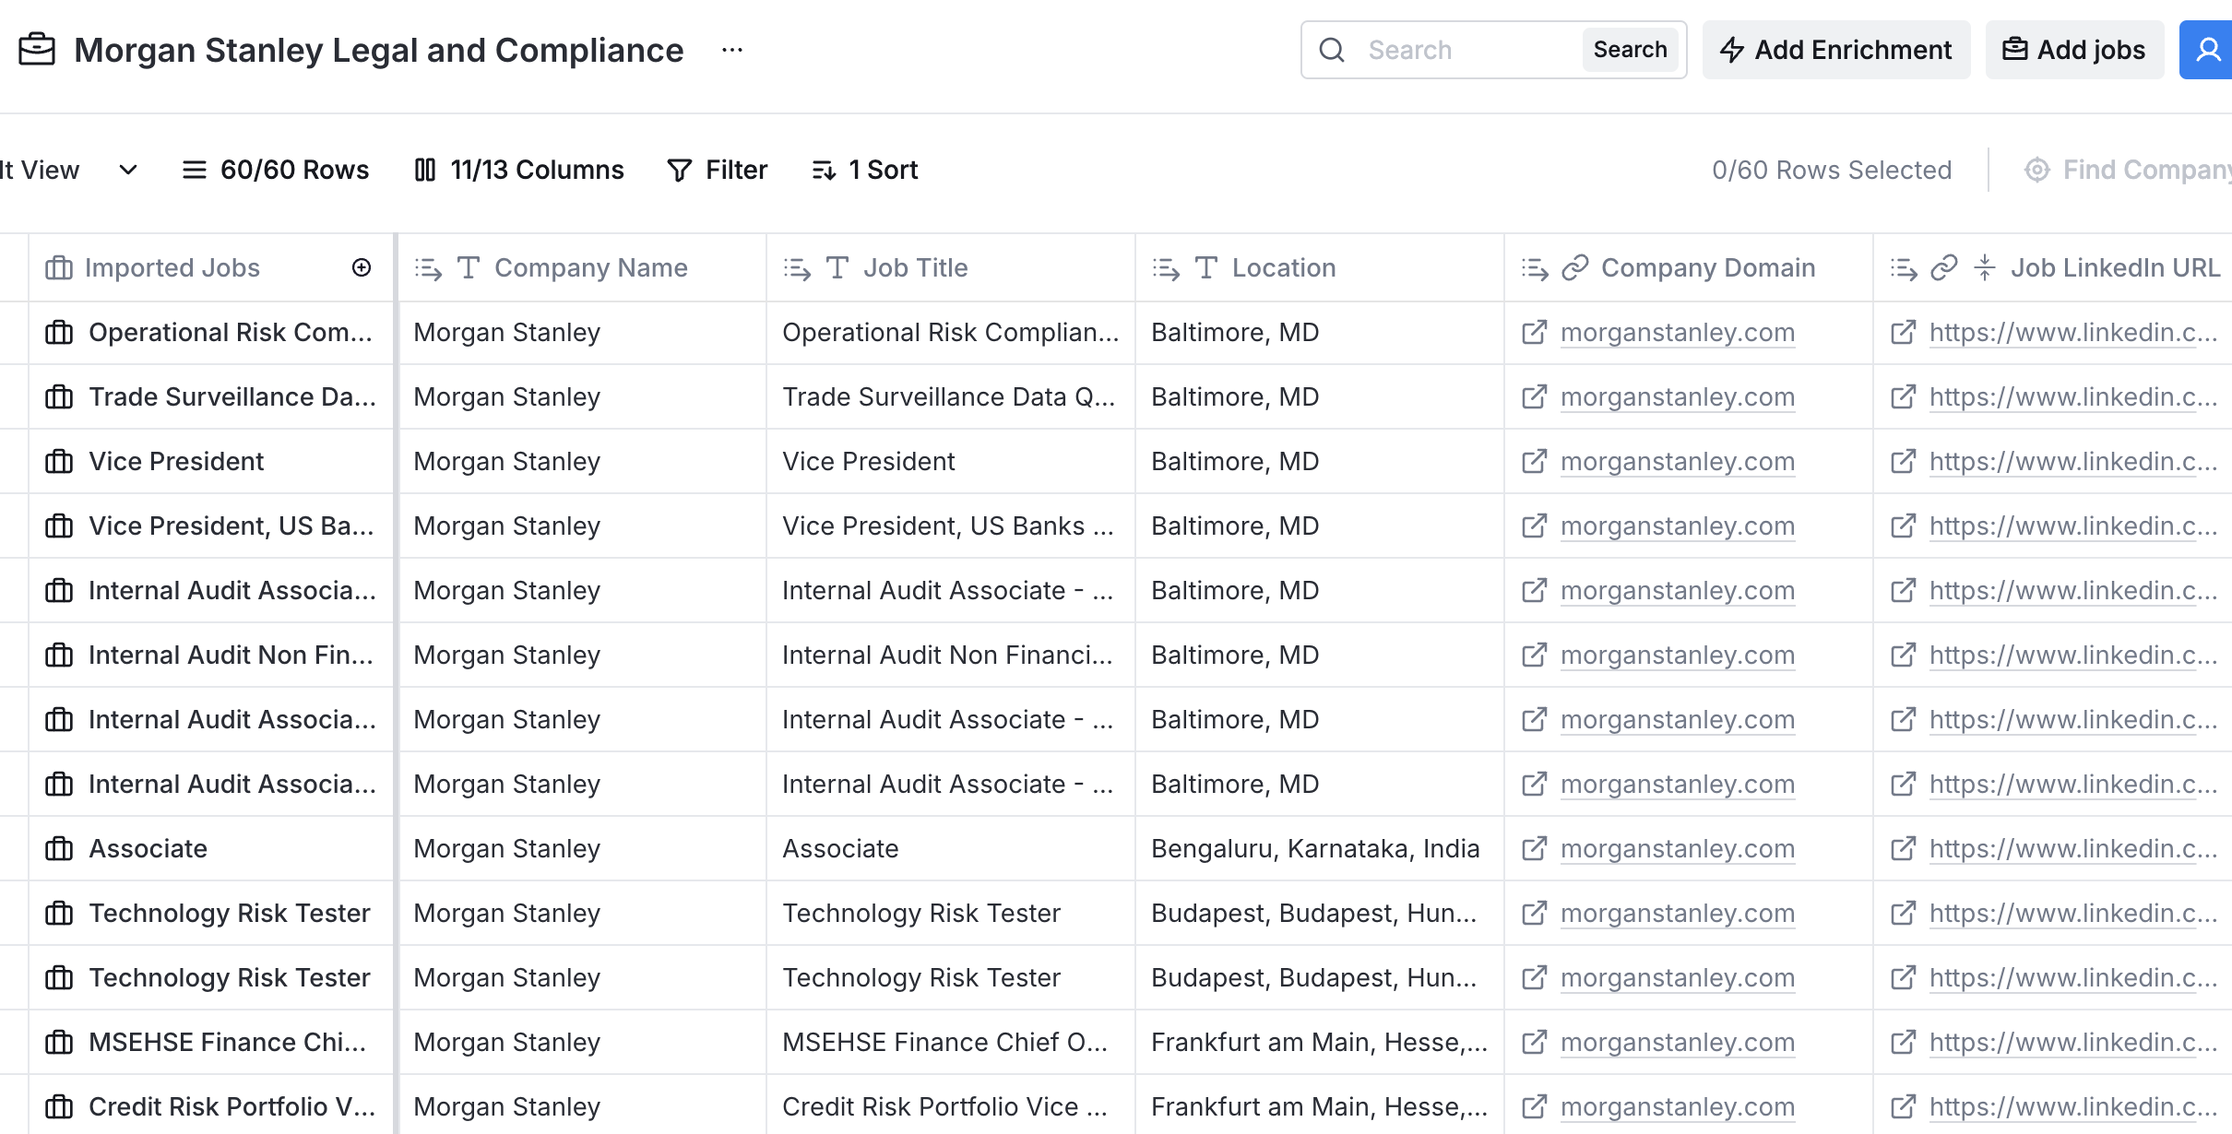
Task: Click the Add jobs button
Action: 2074,50
